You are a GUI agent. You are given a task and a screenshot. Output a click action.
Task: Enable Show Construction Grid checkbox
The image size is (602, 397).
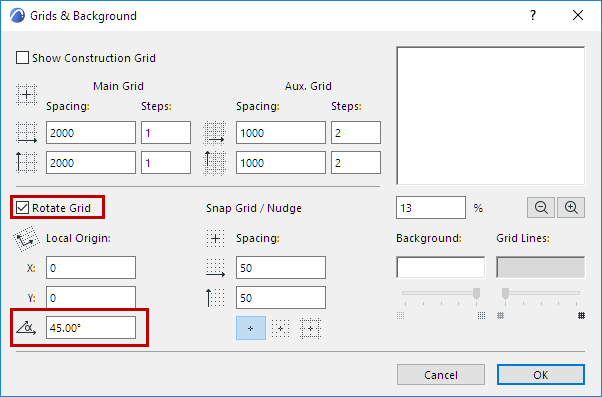[x=22, y=58]
